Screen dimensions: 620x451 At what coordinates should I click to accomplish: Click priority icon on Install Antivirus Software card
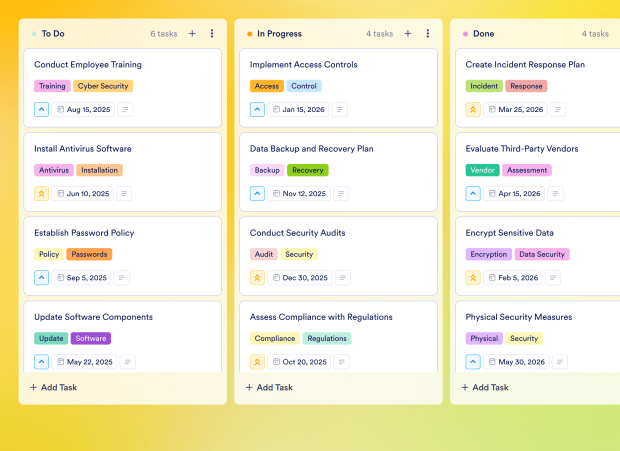click(x=41, y=194)
